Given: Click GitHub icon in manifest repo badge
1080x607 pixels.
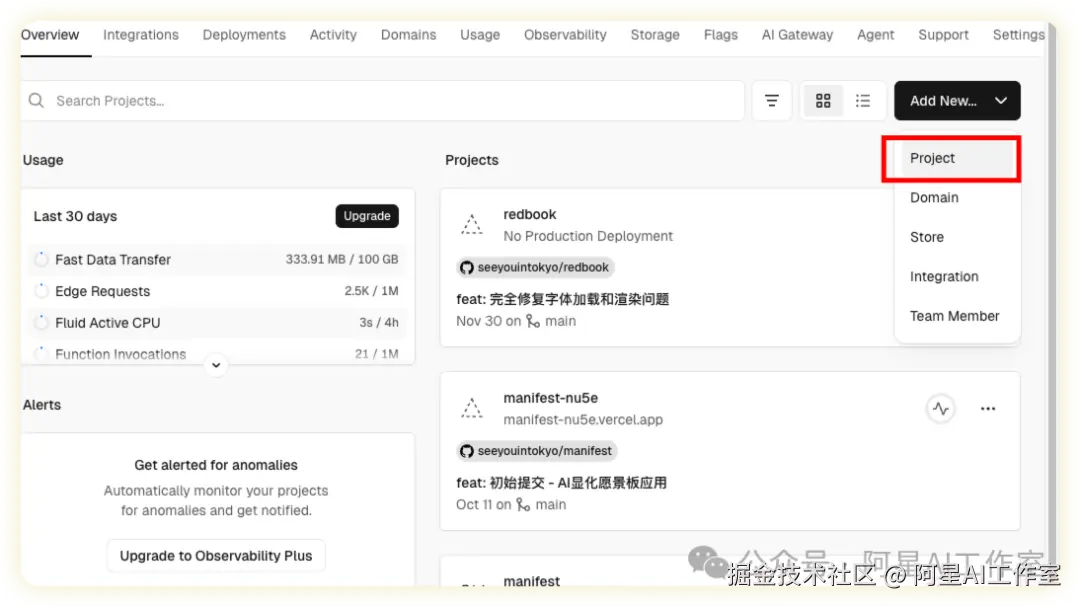Looking at the screenshot, I should coord(467,451).
